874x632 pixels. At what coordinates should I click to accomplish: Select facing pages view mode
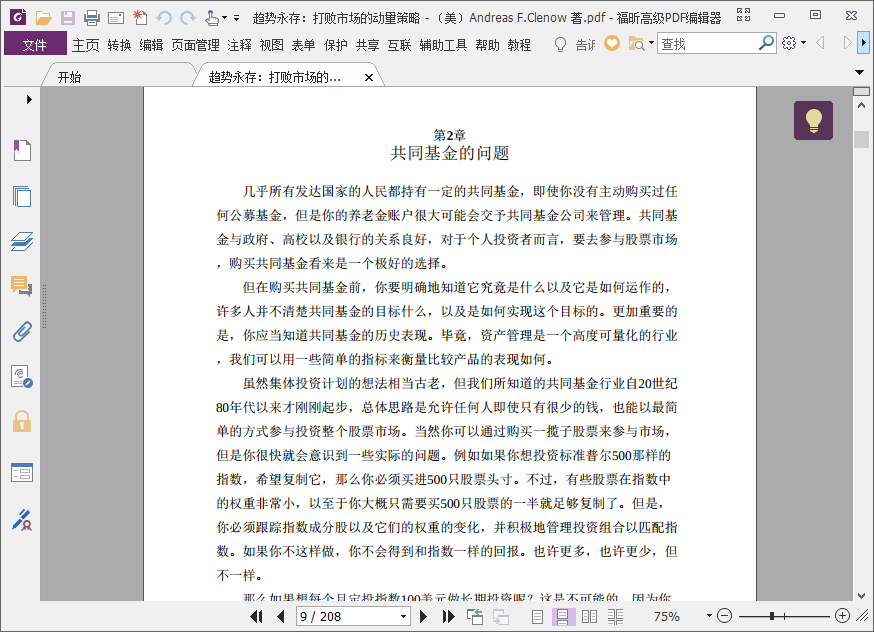589,616
